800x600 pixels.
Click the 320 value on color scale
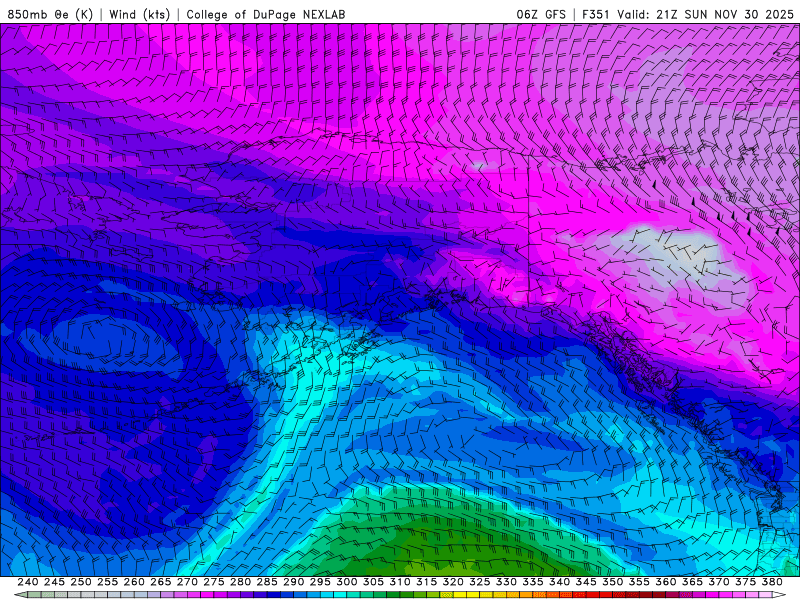(x=453, y=582)
